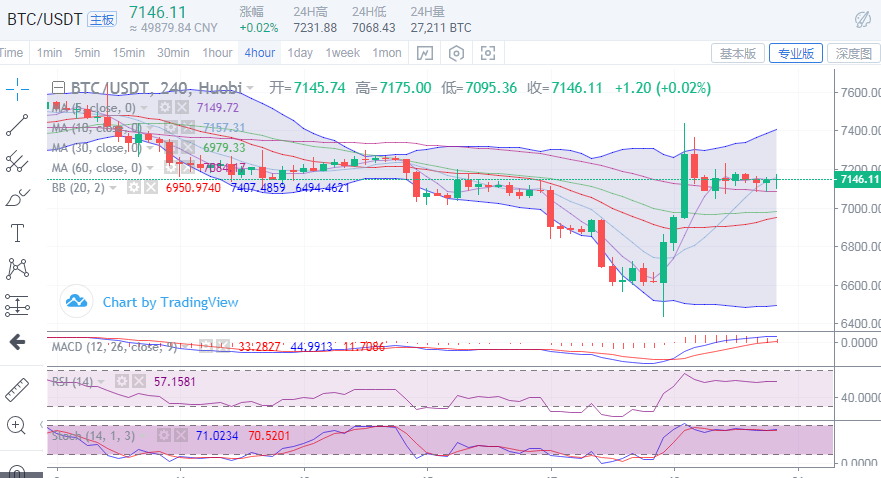
Task: Expand MA (30, close, 0) dropdown arrow
Action: pyautogui.click(x=149, y=148)
